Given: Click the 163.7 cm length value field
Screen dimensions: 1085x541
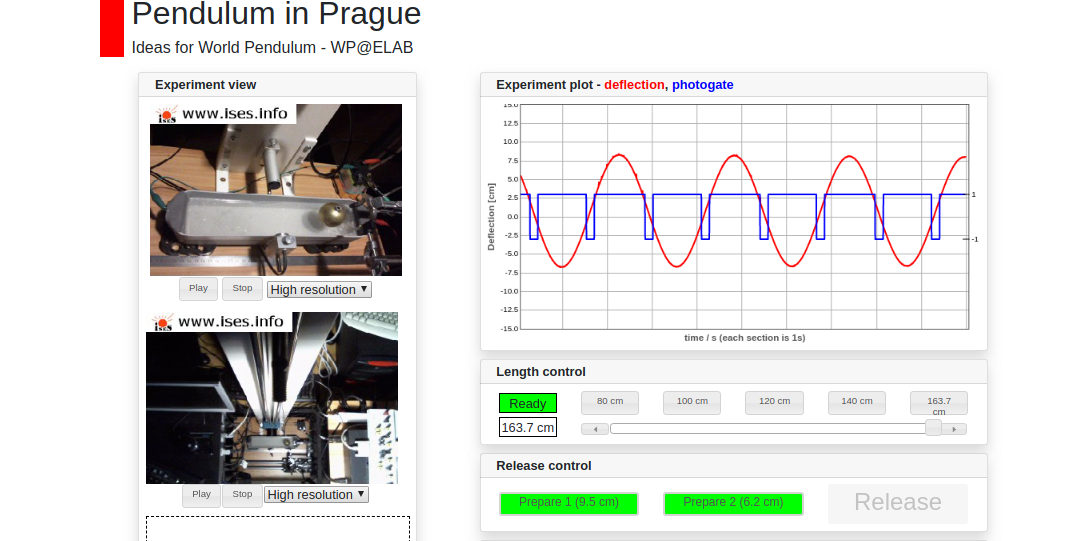Looking at the screenshot, I should pyautogui.click(x=528, y=428).
